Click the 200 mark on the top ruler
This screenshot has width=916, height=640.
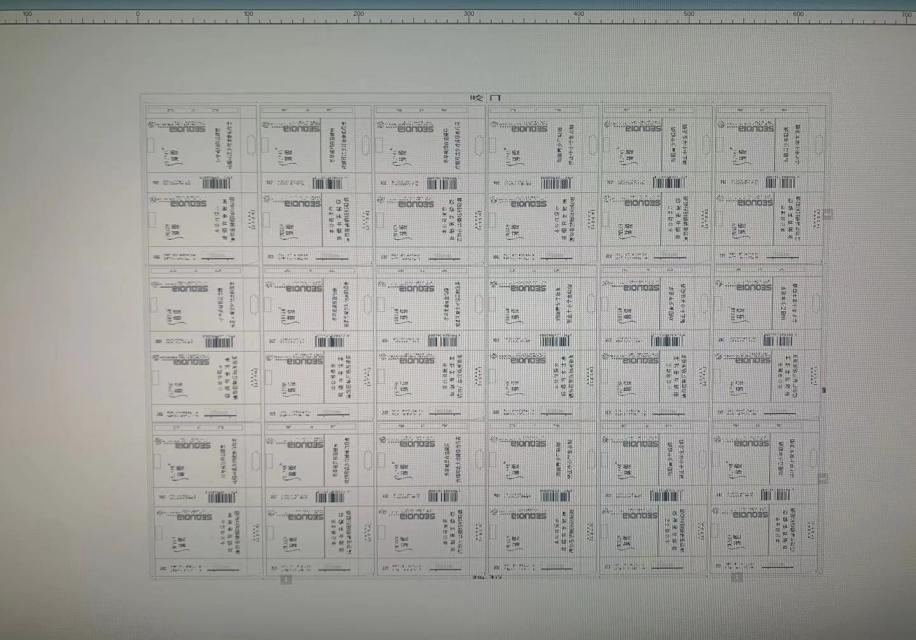359,15
